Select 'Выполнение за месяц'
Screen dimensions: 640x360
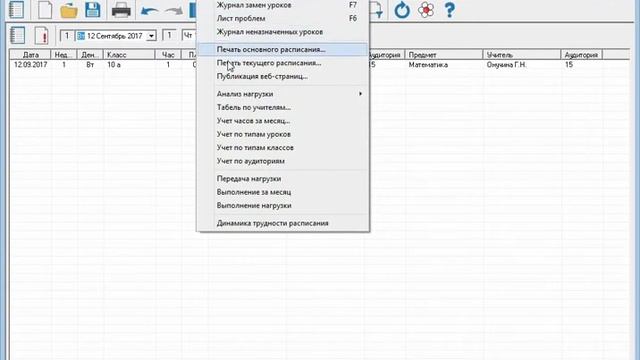(283, 192)
